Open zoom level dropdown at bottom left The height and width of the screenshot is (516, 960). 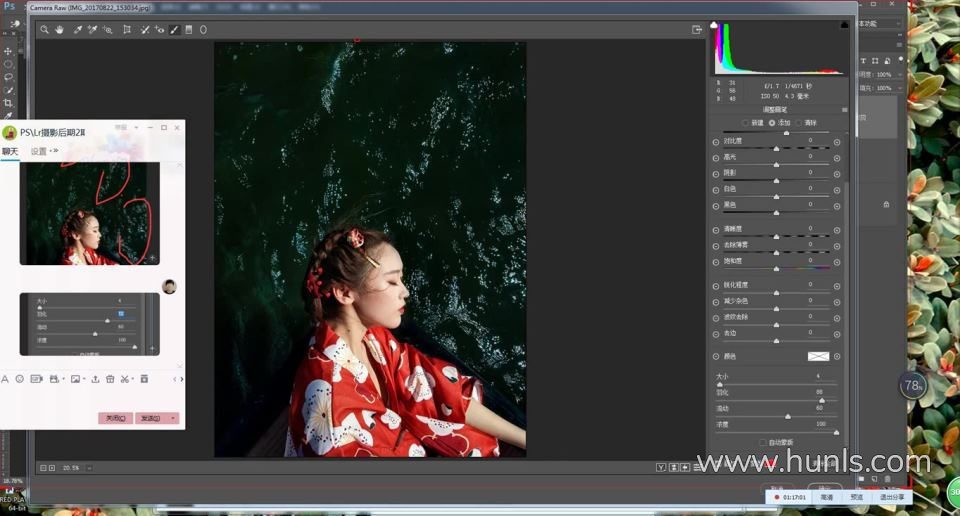(x=89, y=468)
